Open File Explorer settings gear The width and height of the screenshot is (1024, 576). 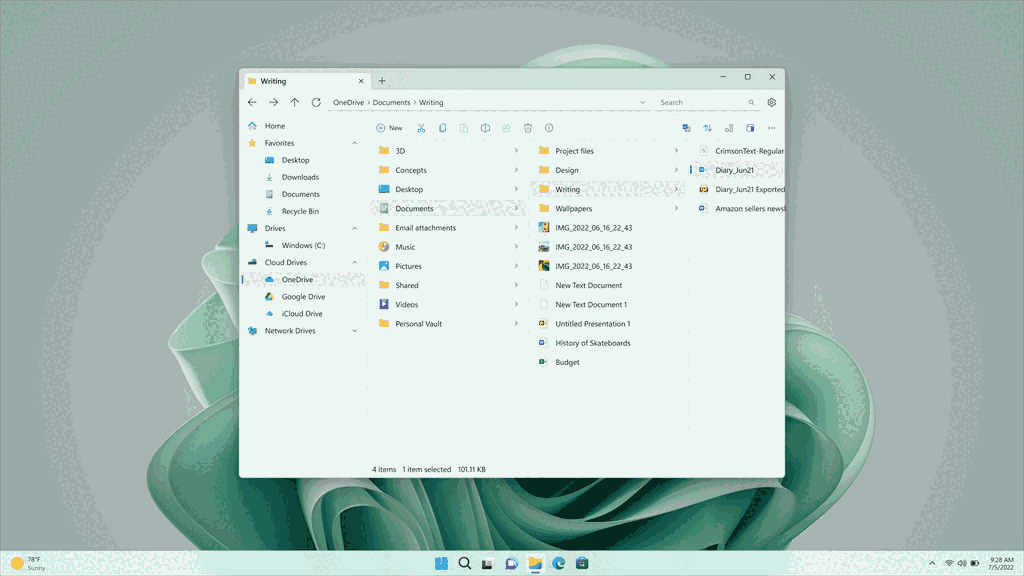(772, 102)
